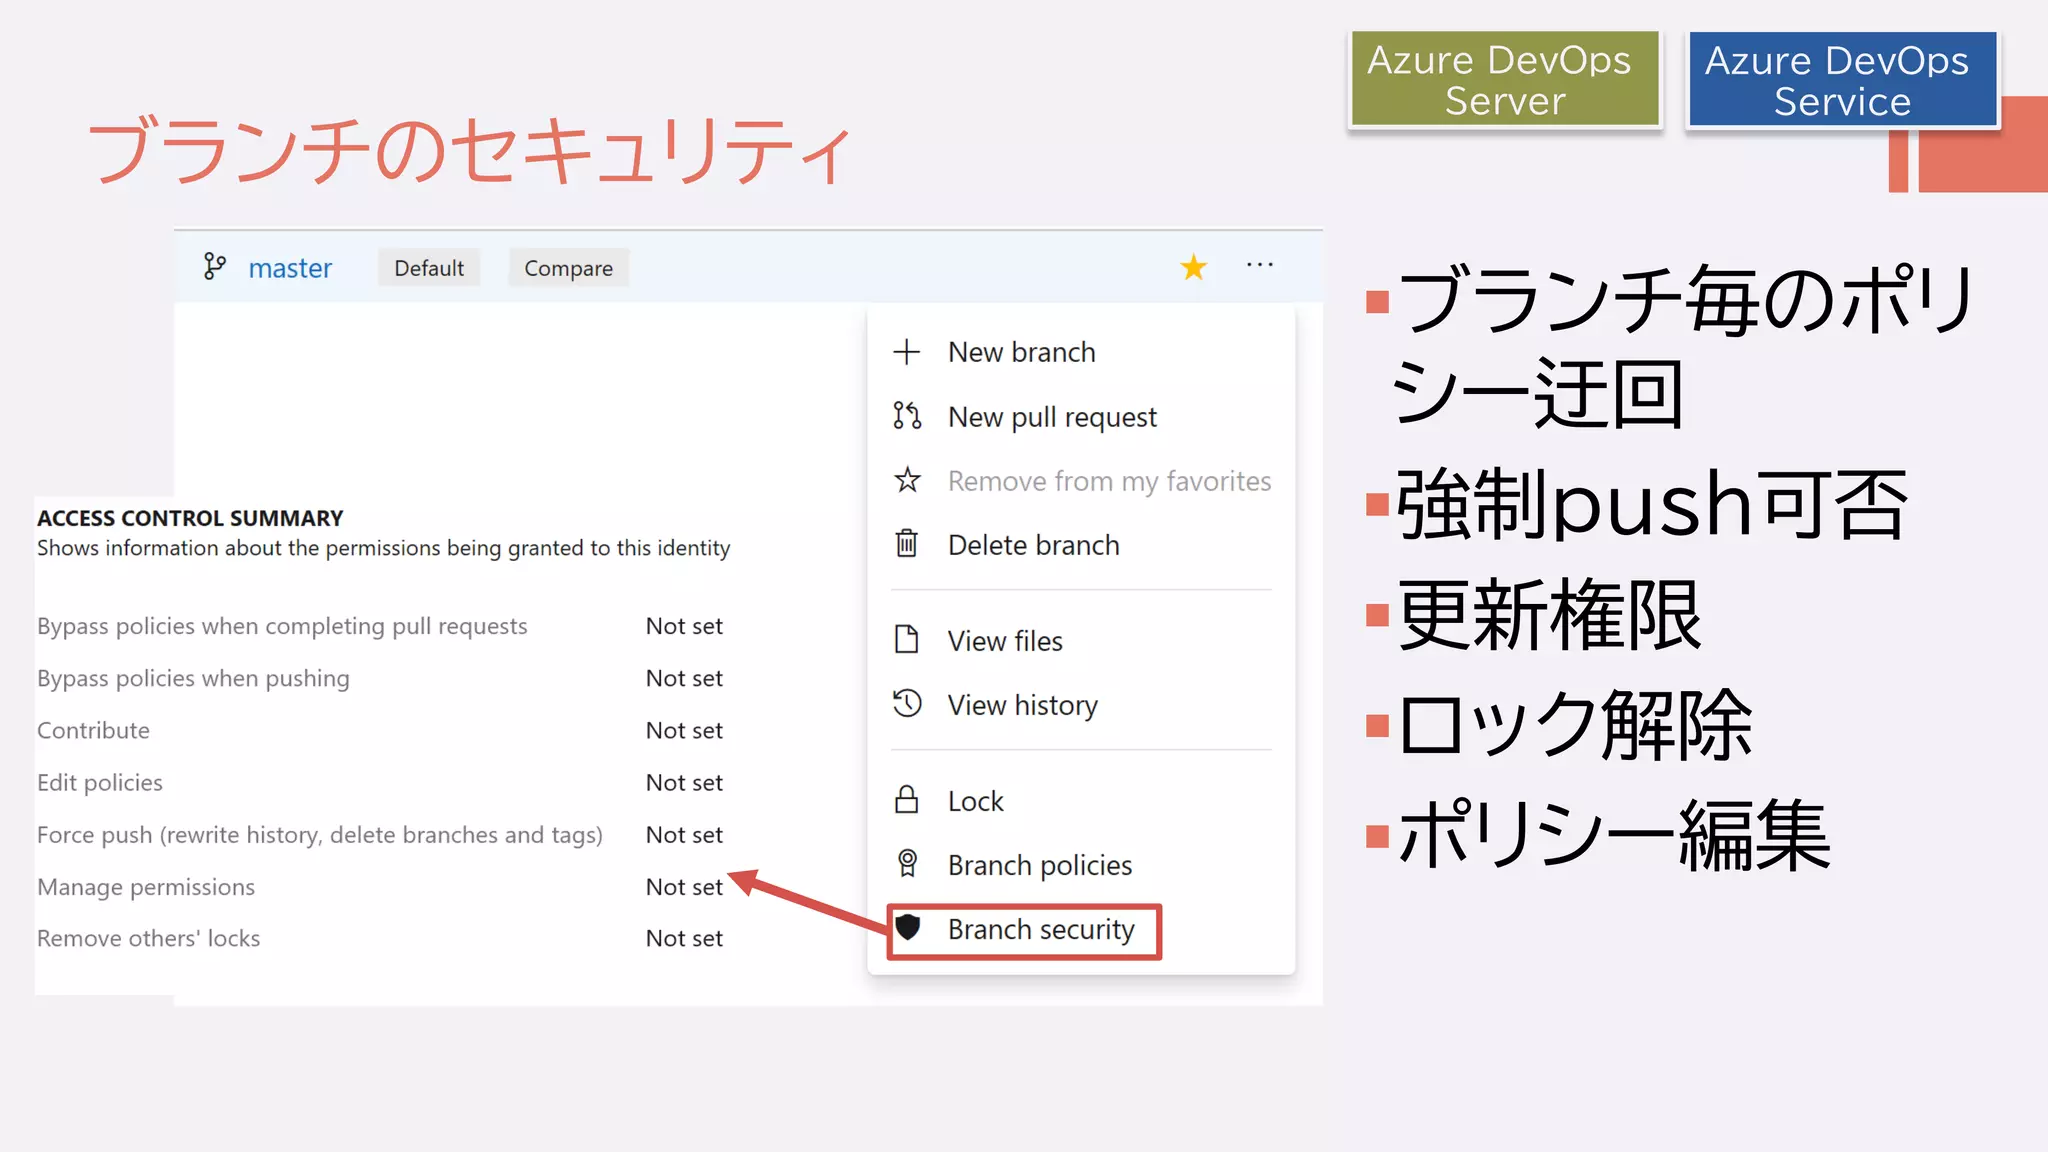Click Not set value for Edit policies
The height and width of the screenshot is (1152, 2048).
(684, 782)
